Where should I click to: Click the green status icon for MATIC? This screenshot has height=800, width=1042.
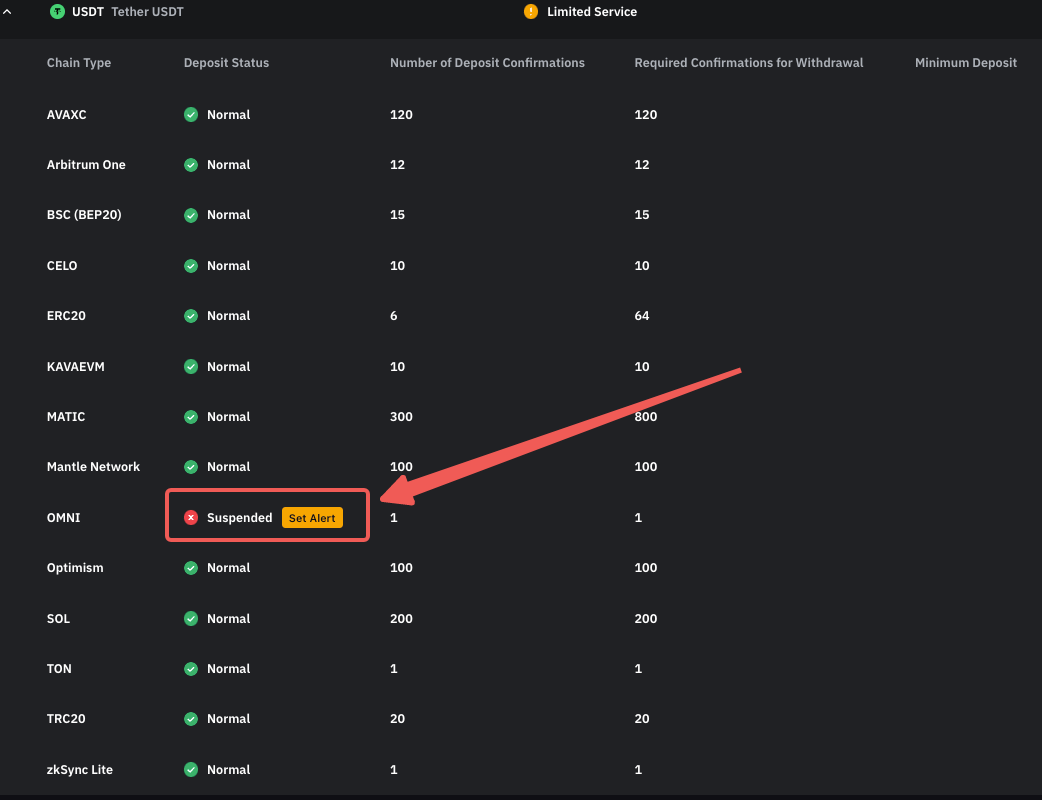point(191,417)
